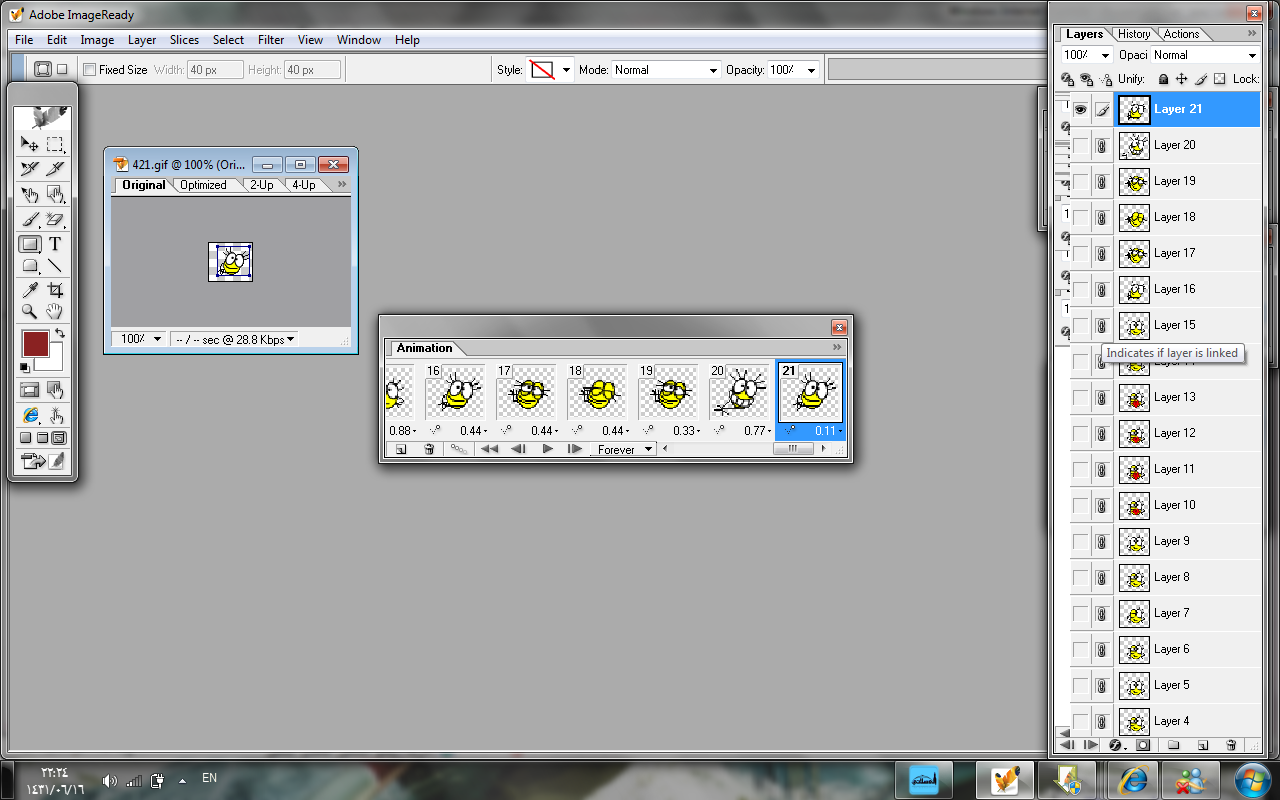The image size is (1280, 800).
Task: Select frame 18 in the Animation panel
Action: [598, 392]
